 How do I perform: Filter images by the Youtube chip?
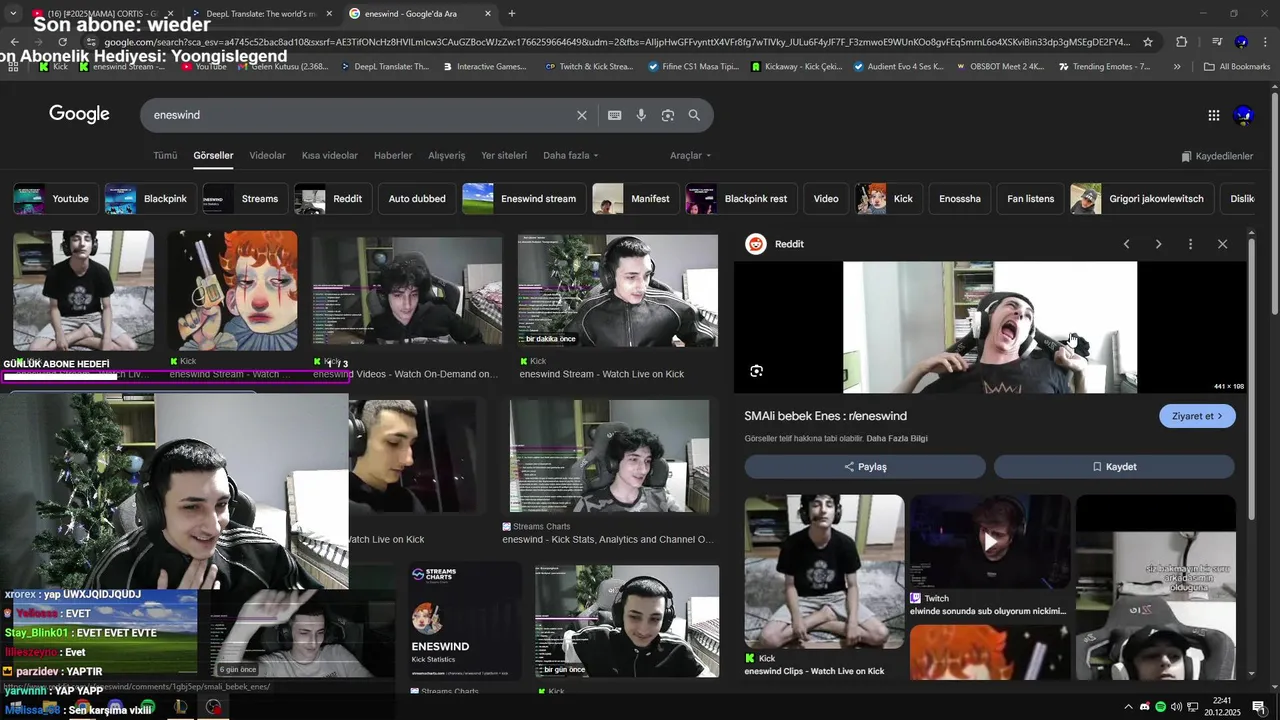point(57,199)
